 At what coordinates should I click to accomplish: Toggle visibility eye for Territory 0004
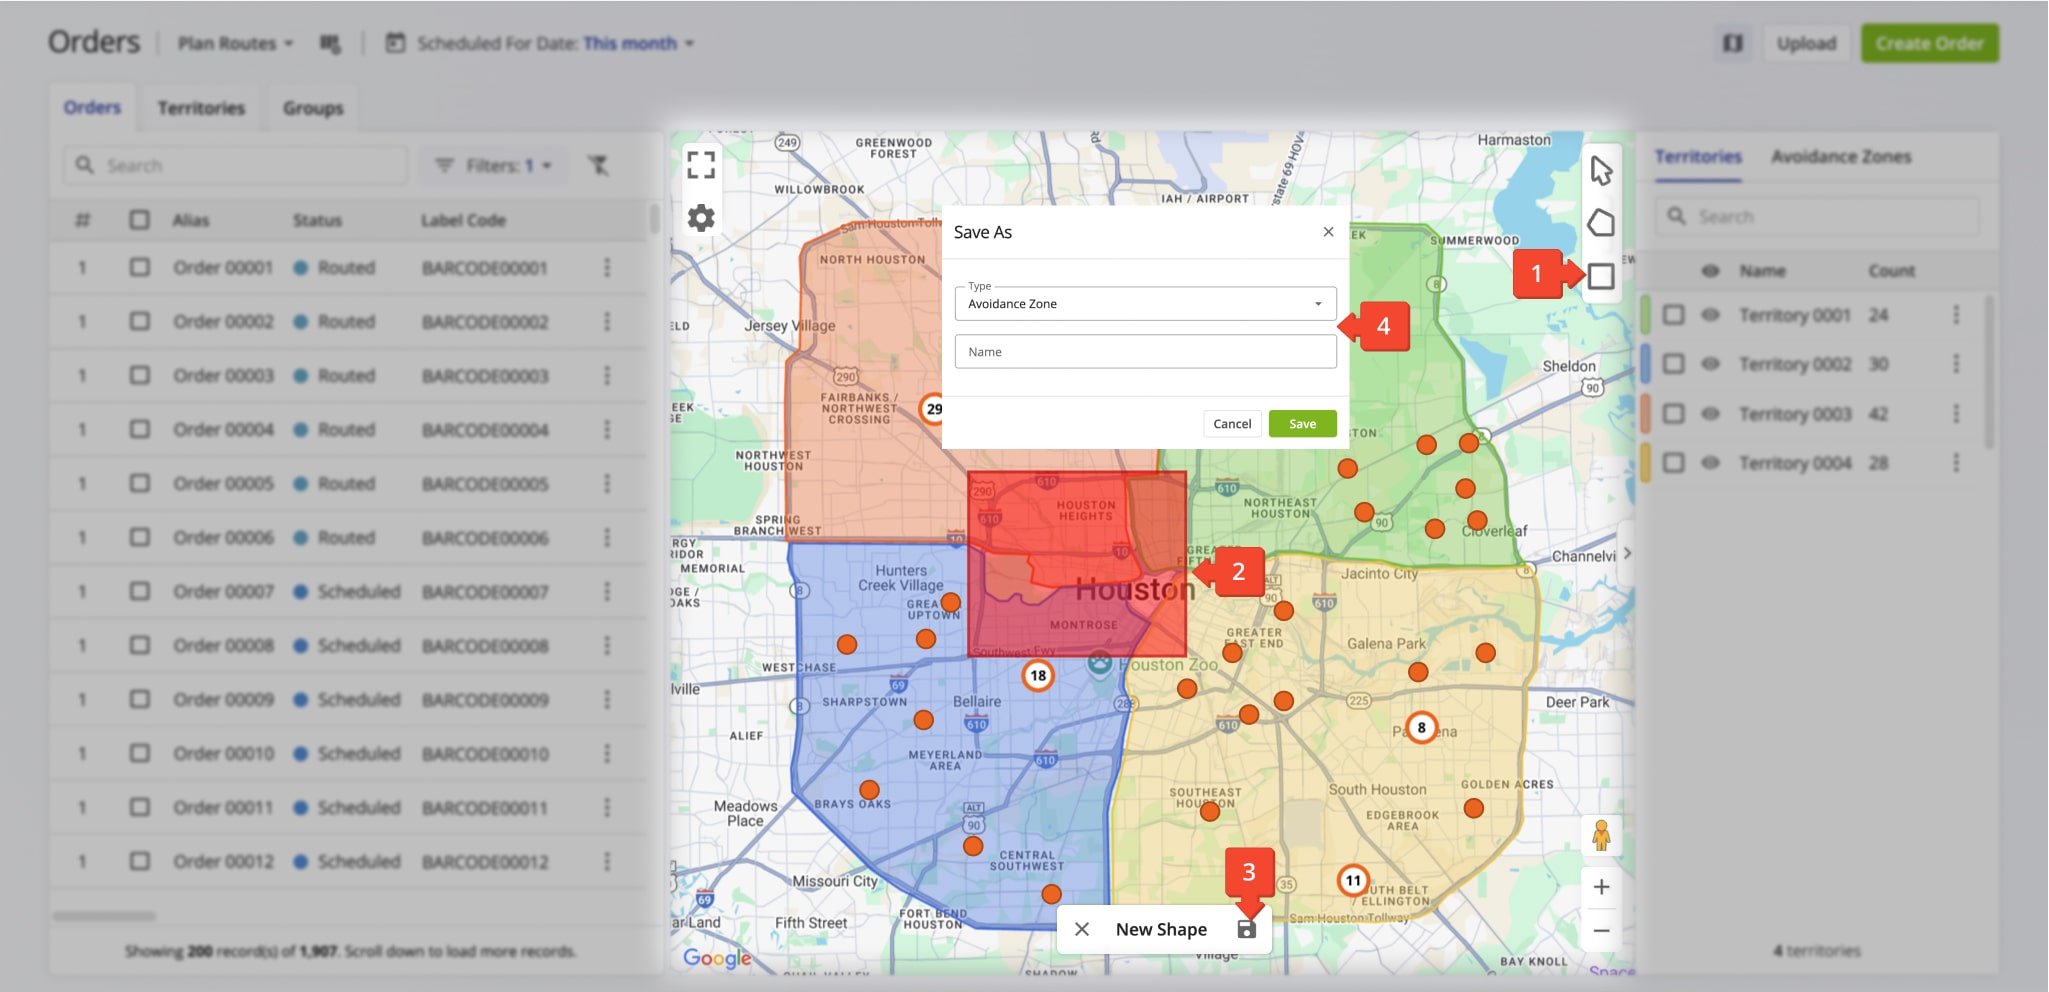coord(1711,463)
